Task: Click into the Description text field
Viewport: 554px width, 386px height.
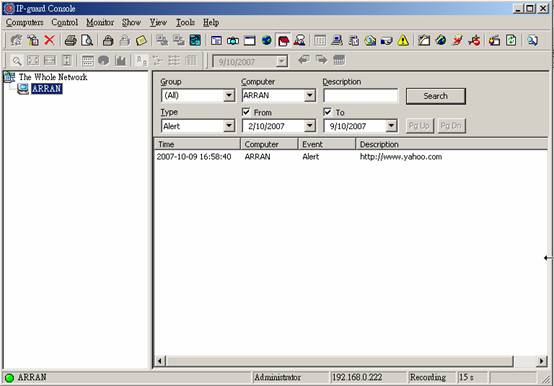Action: click(x=360, y=95)
